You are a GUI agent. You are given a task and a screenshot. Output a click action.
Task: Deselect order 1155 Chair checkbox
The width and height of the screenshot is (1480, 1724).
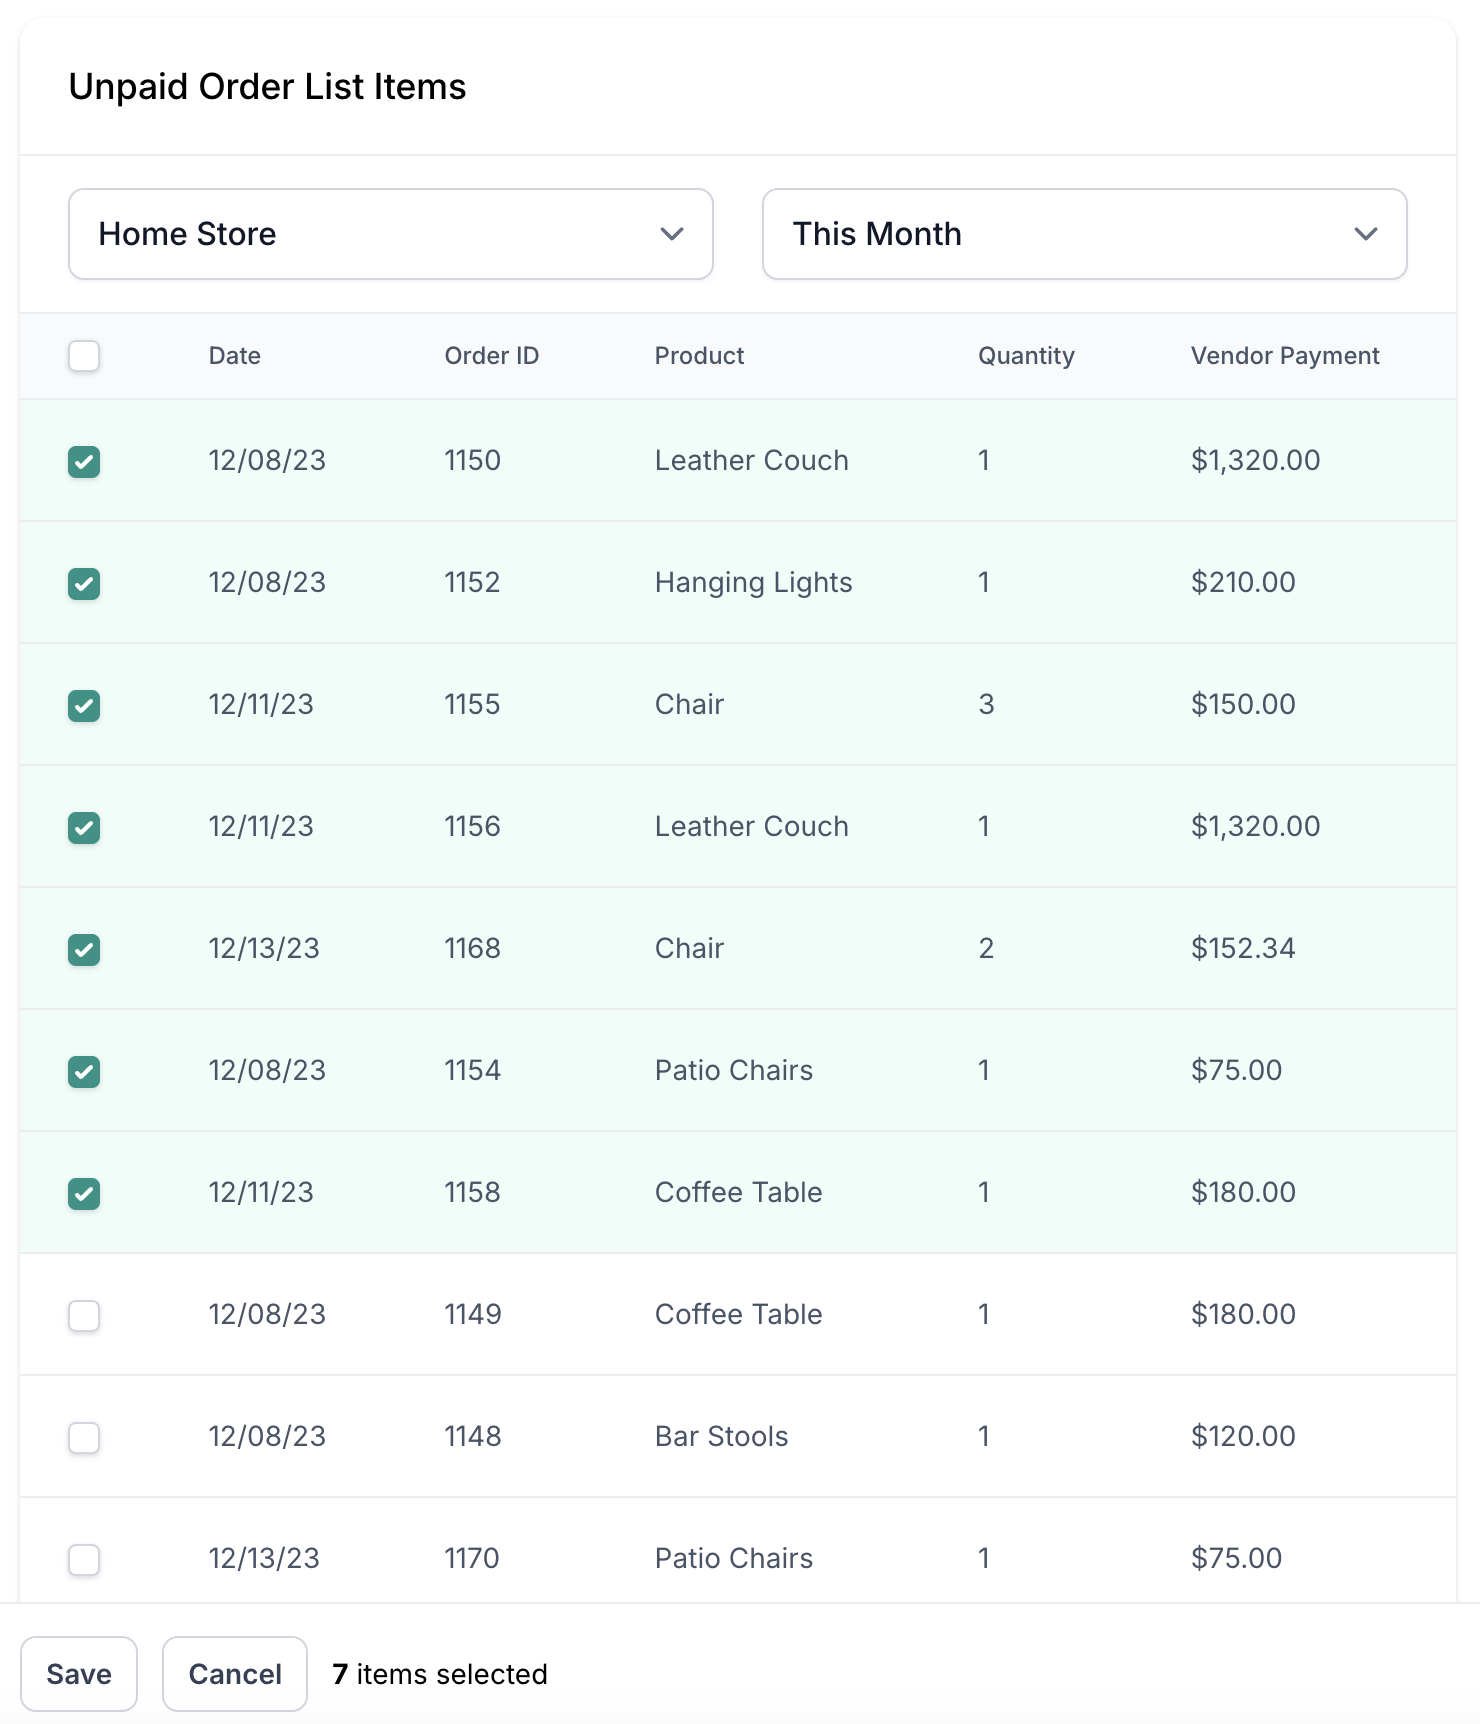coord(84,706)
